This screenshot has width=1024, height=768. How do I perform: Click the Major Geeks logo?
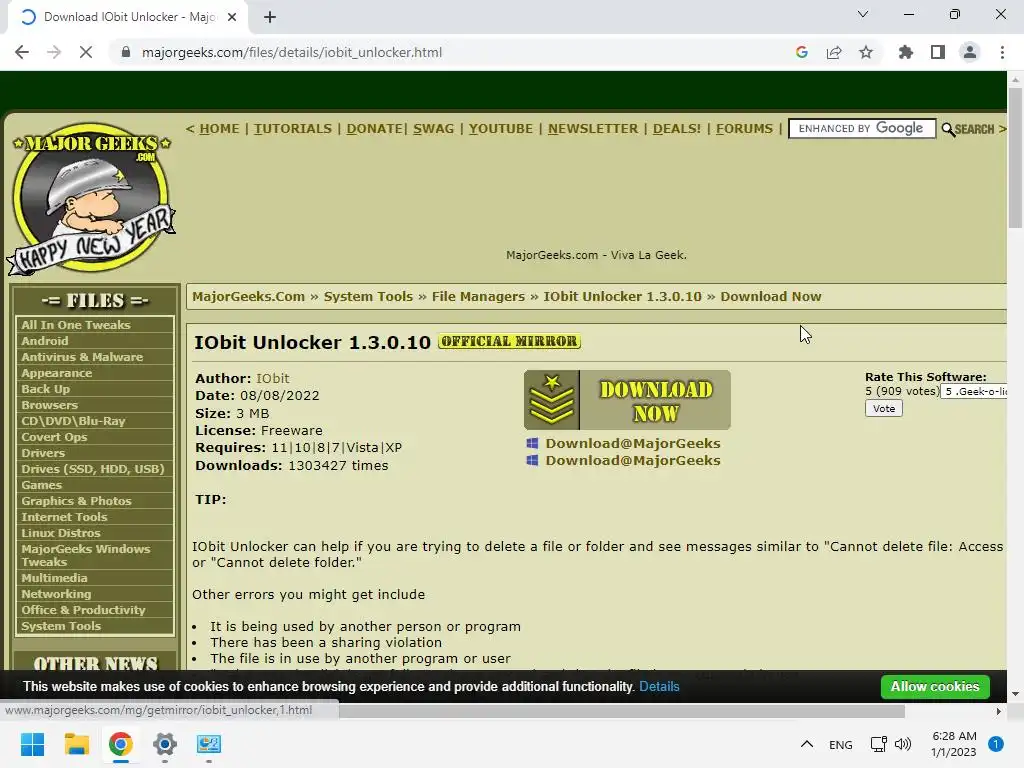point(91,198)
